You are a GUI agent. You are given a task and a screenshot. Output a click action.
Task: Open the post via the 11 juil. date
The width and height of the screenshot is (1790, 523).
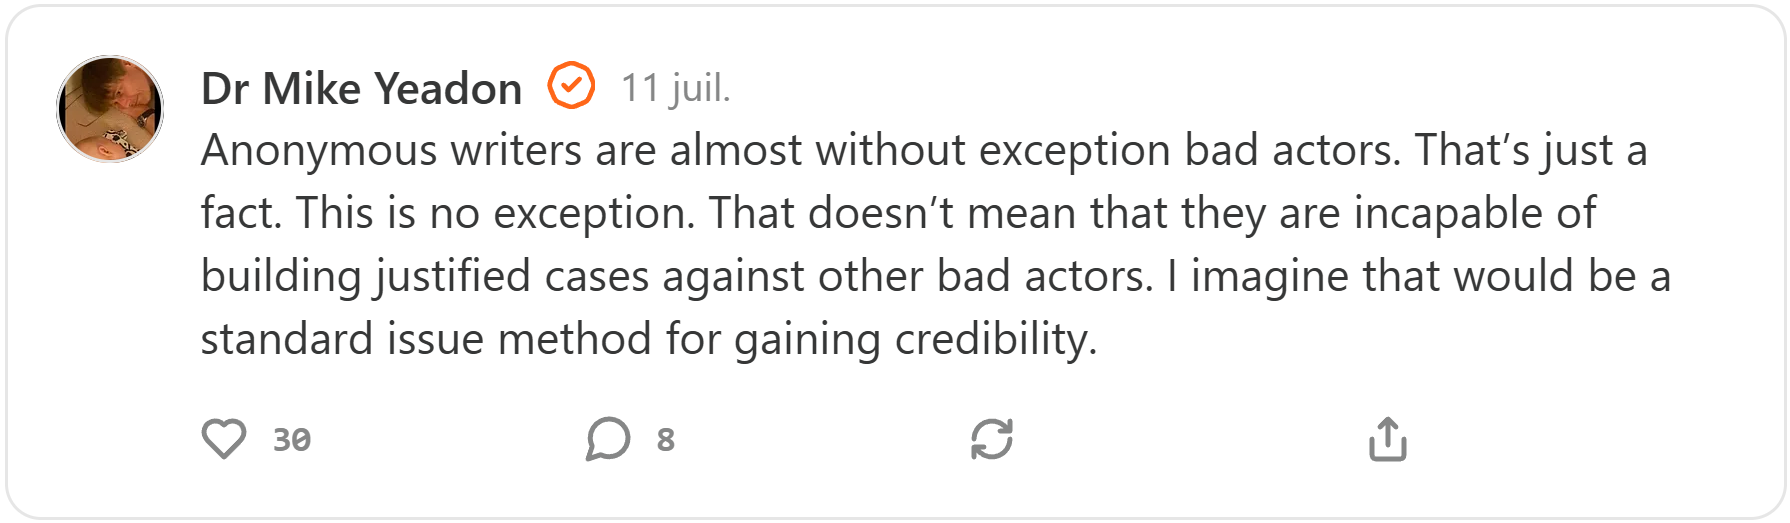(x=675, y=88)
